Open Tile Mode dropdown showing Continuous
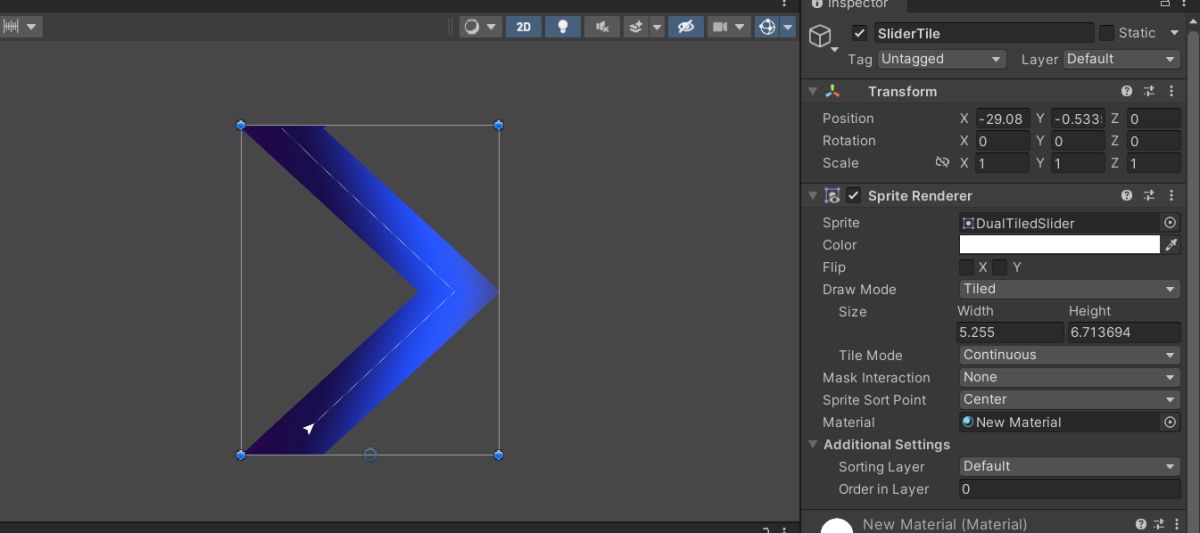Viewport: 1200px width, 533px height. (1070, 355)
